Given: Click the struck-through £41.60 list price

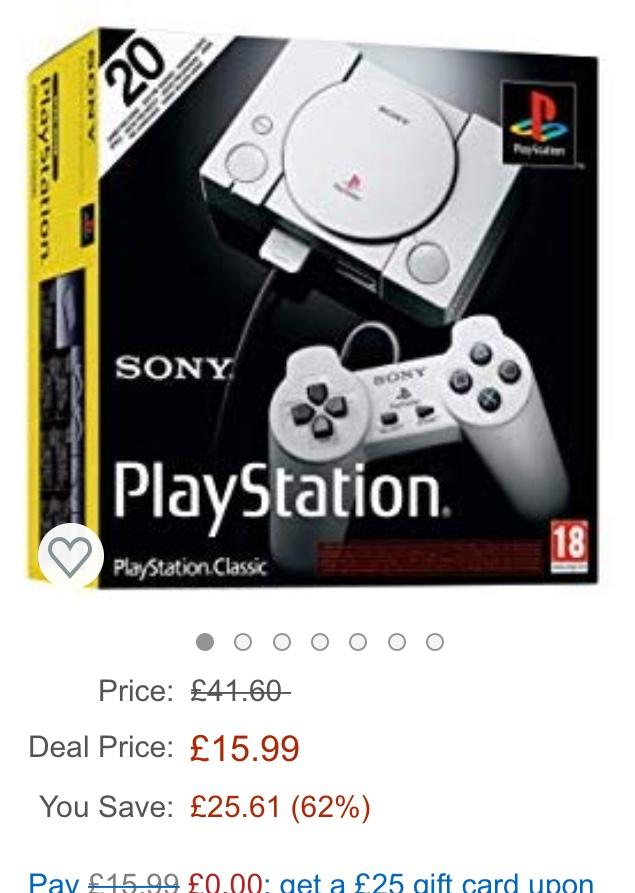Looking at the screenshot, I should coord(240,691).
